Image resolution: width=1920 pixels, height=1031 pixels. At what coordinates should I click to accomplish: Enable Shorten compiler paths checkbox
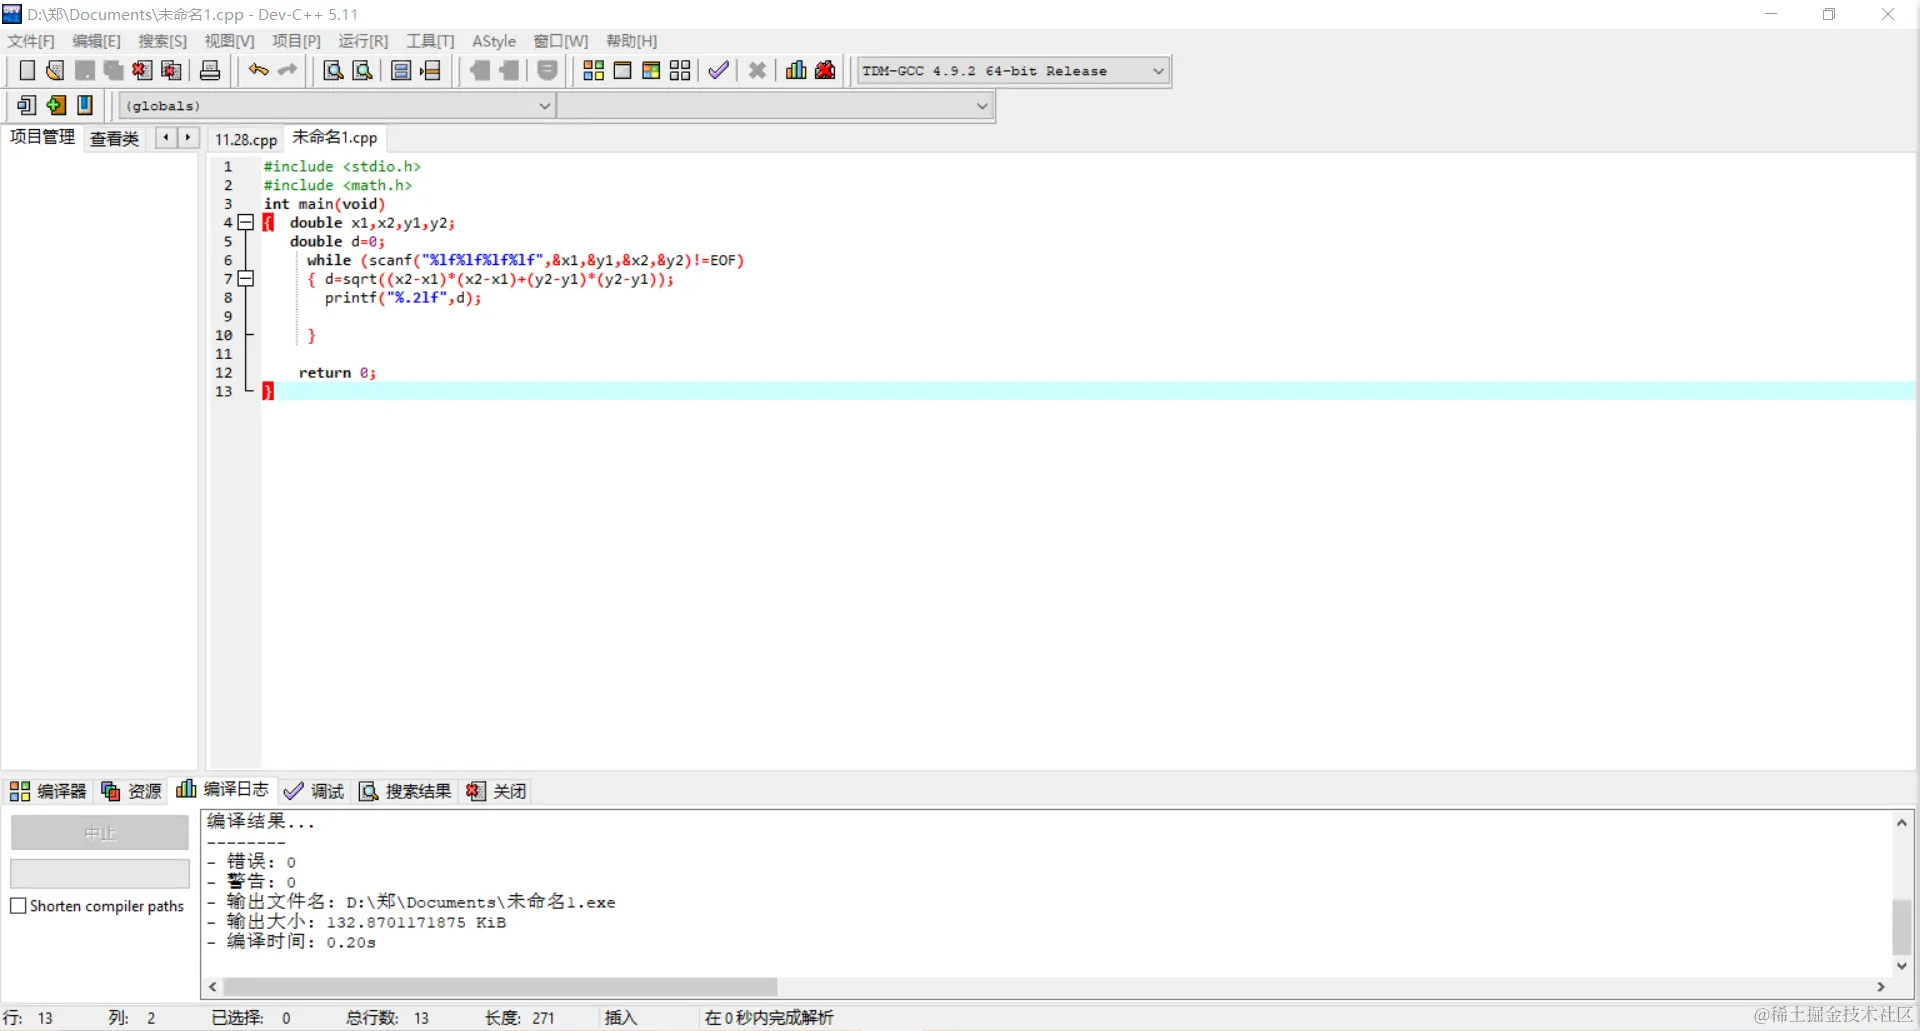[x=18, y=906]
